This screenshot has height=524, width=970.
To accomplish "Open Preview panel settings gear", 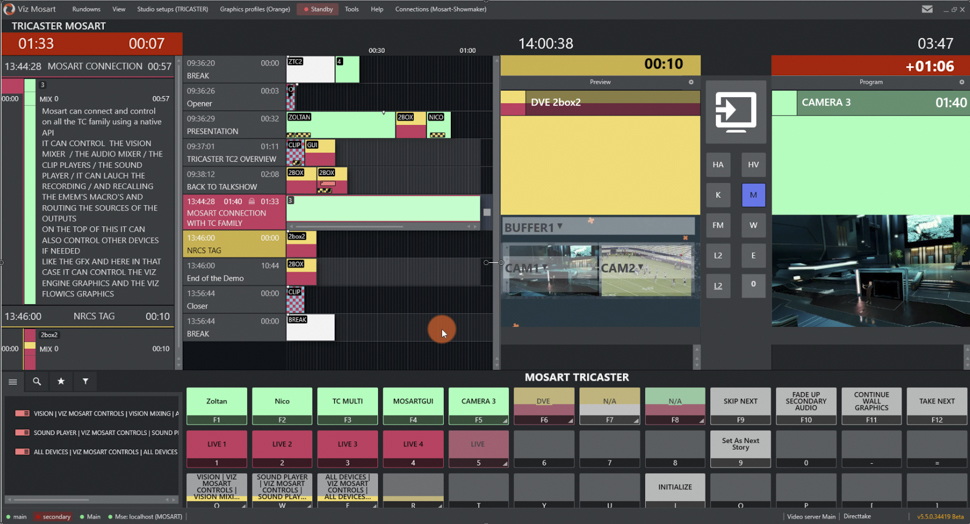I will tap(691, 82).
